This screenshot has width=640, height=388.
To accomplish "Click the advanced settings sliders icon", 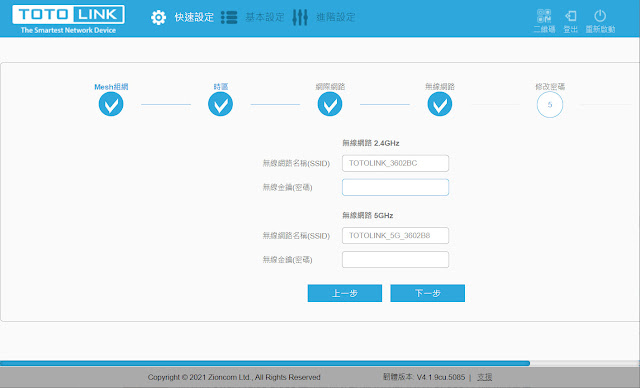I will (x=300, y=18).
